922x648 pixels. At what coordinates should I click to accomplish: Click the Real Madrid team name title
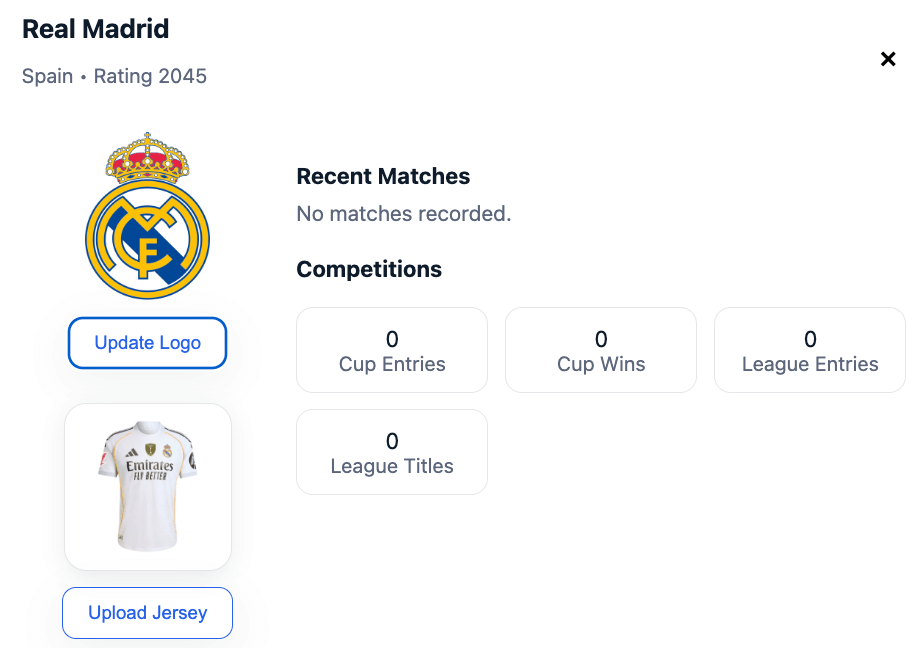pyautogui.click(x=96, y=29)
